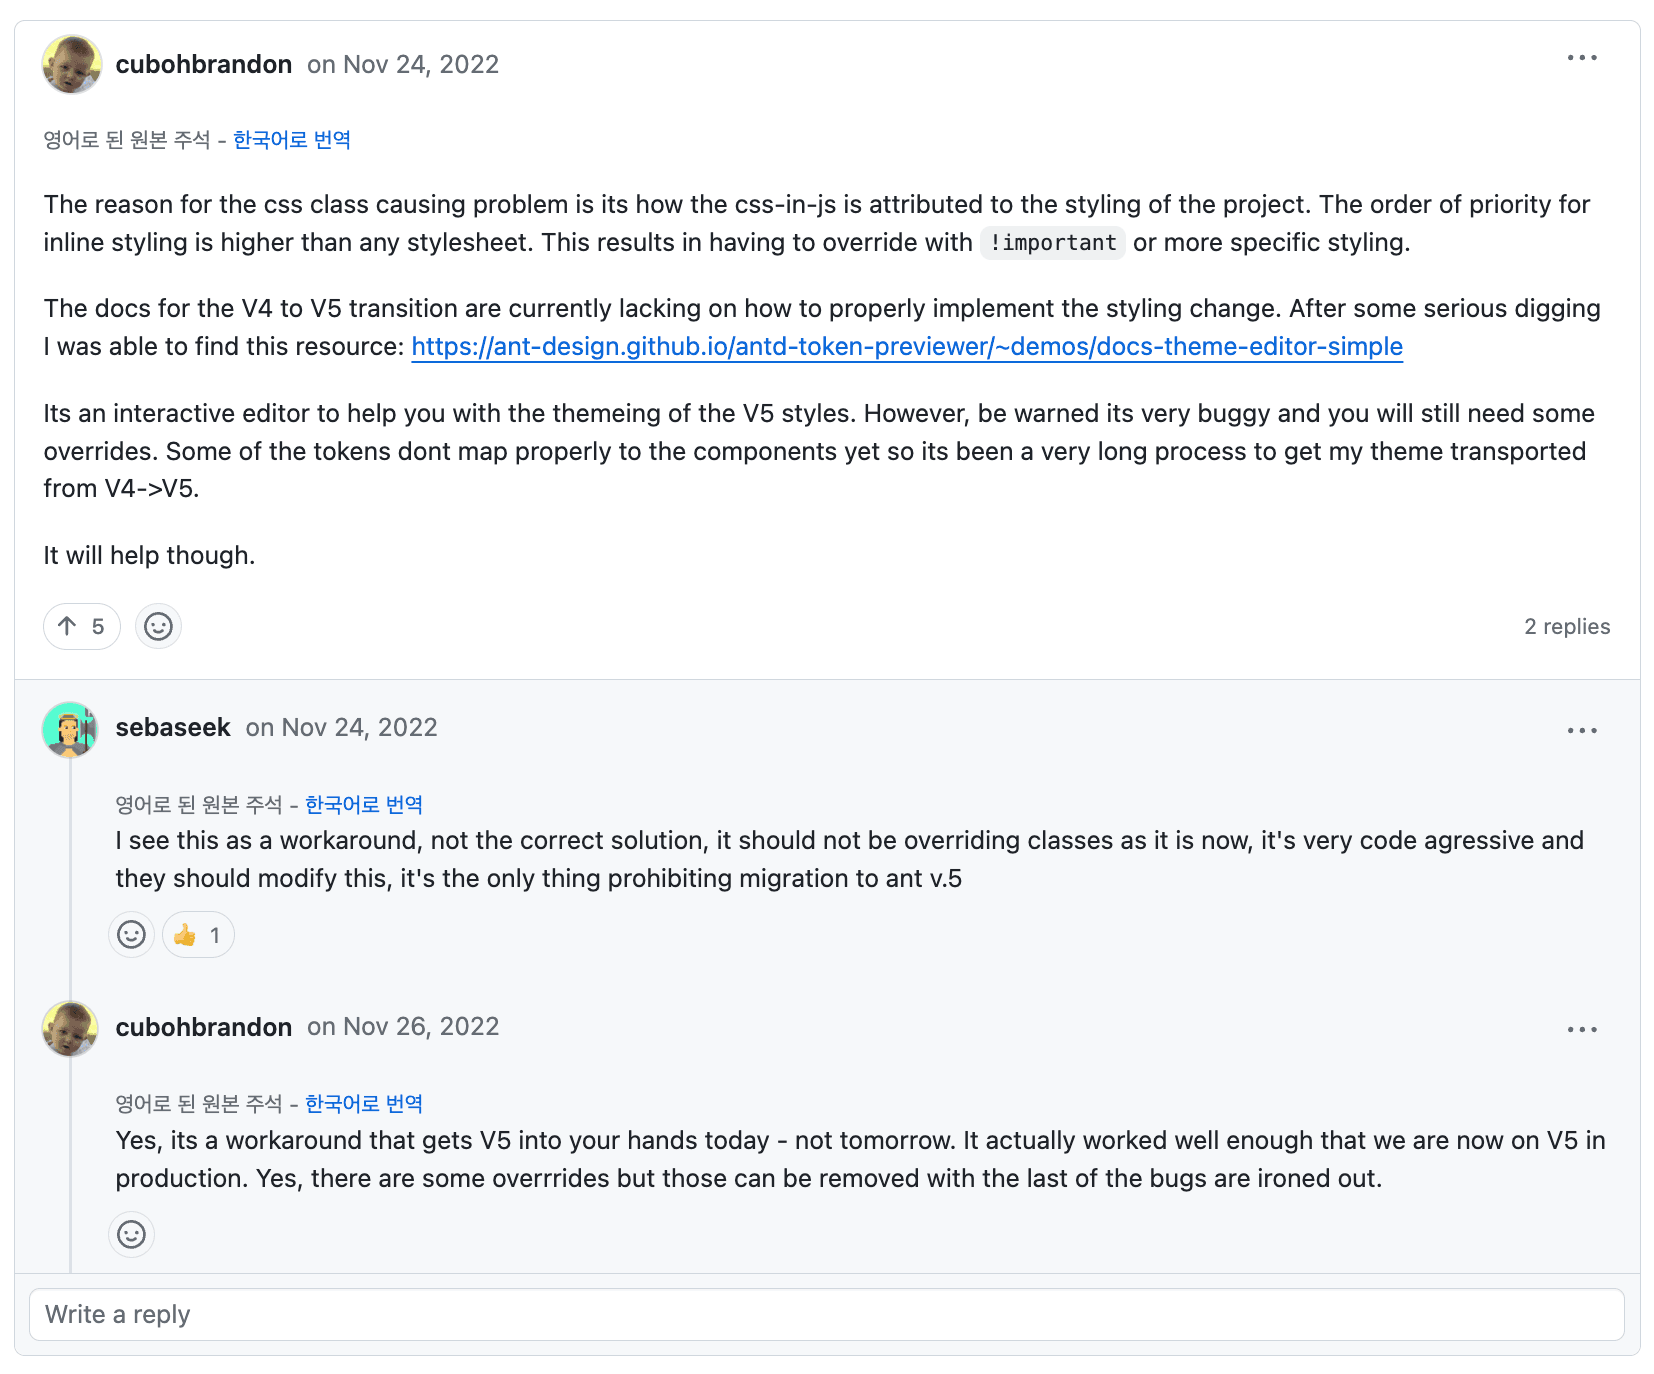Open options menu for cubohbrandon's first comment
Viewport: 1654px width, 1374px height.
[x=1581, y=58]
